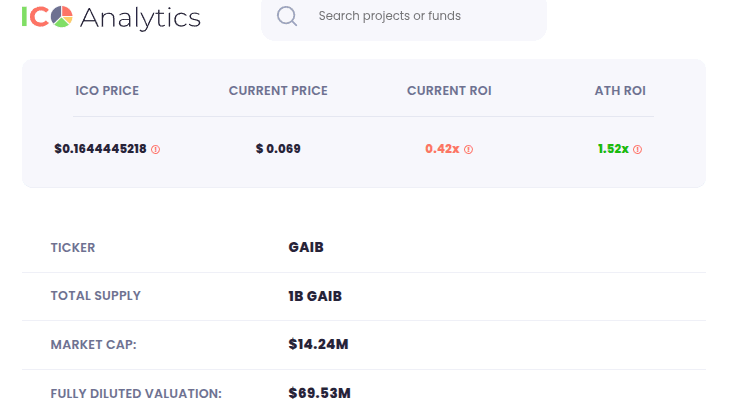
Task: Focus the Search projects or funds field
Action: pyautogui.click(x=420, y=16)
